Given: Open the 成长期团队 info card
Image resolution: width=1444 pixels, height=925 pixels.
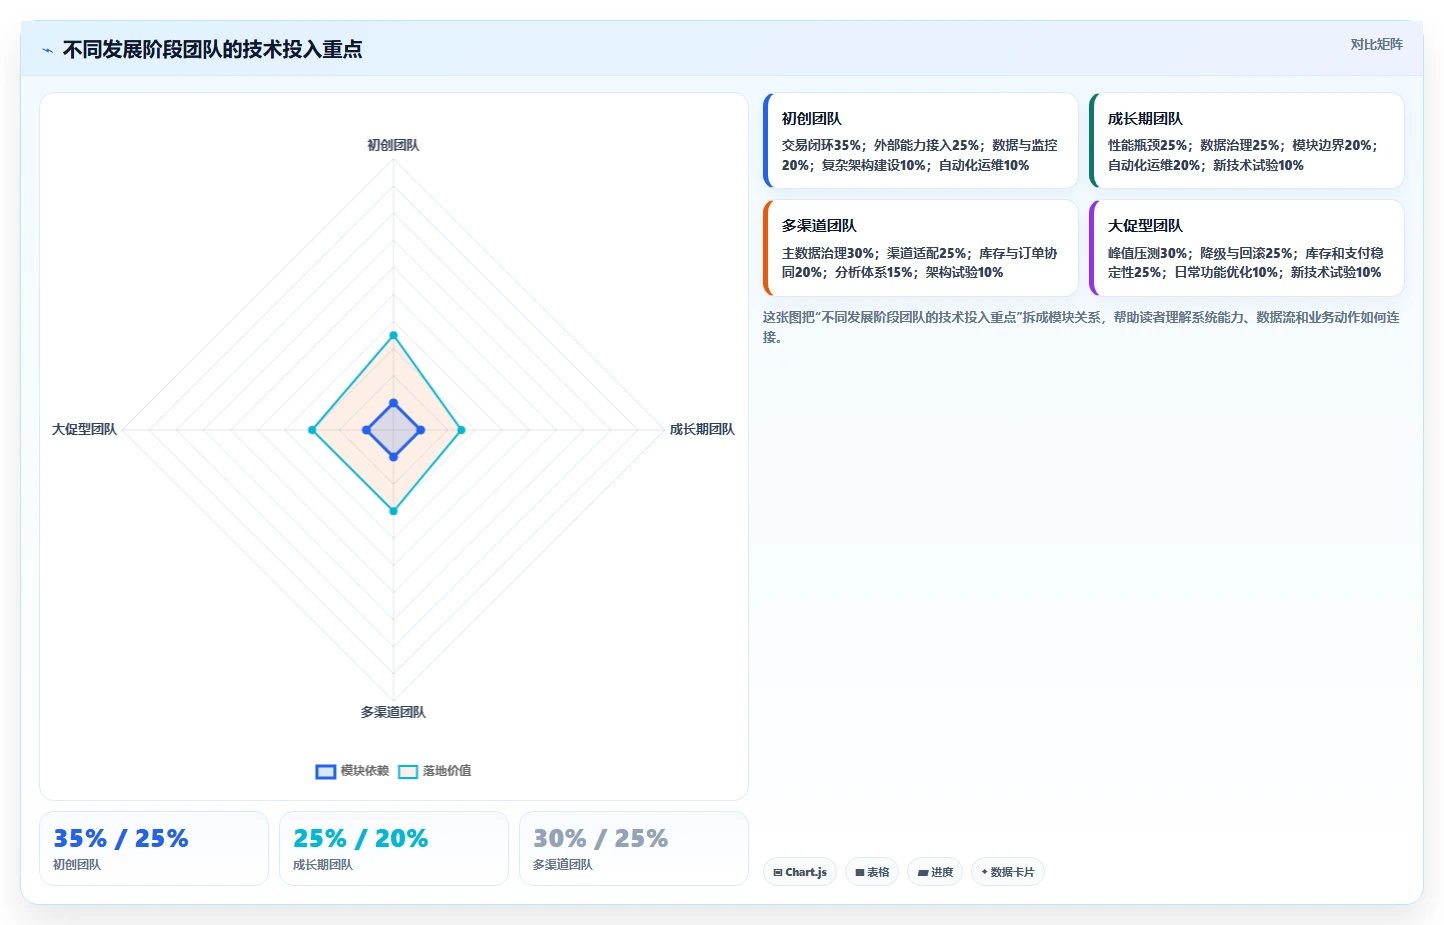Looking at the screenshot, I should pyautogui.click(x=1246, y=141).
